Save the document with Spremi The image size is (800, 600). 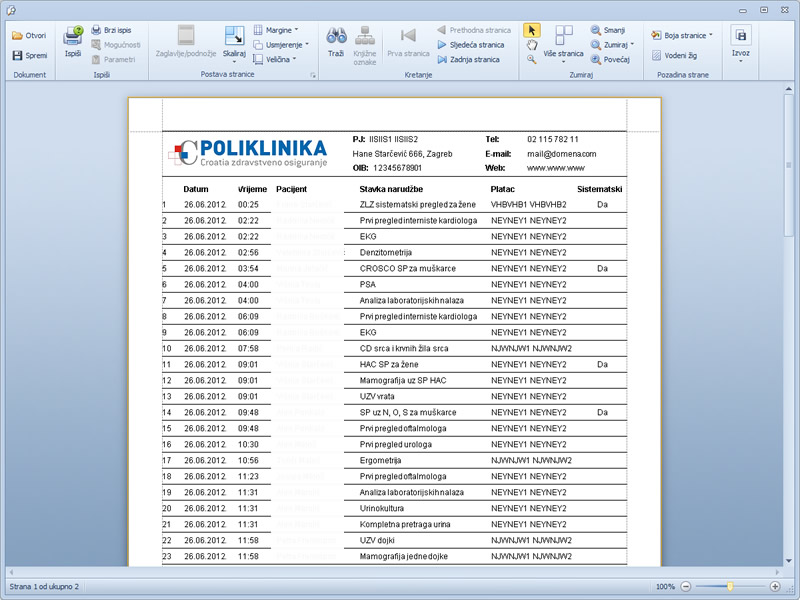[29, 55]
